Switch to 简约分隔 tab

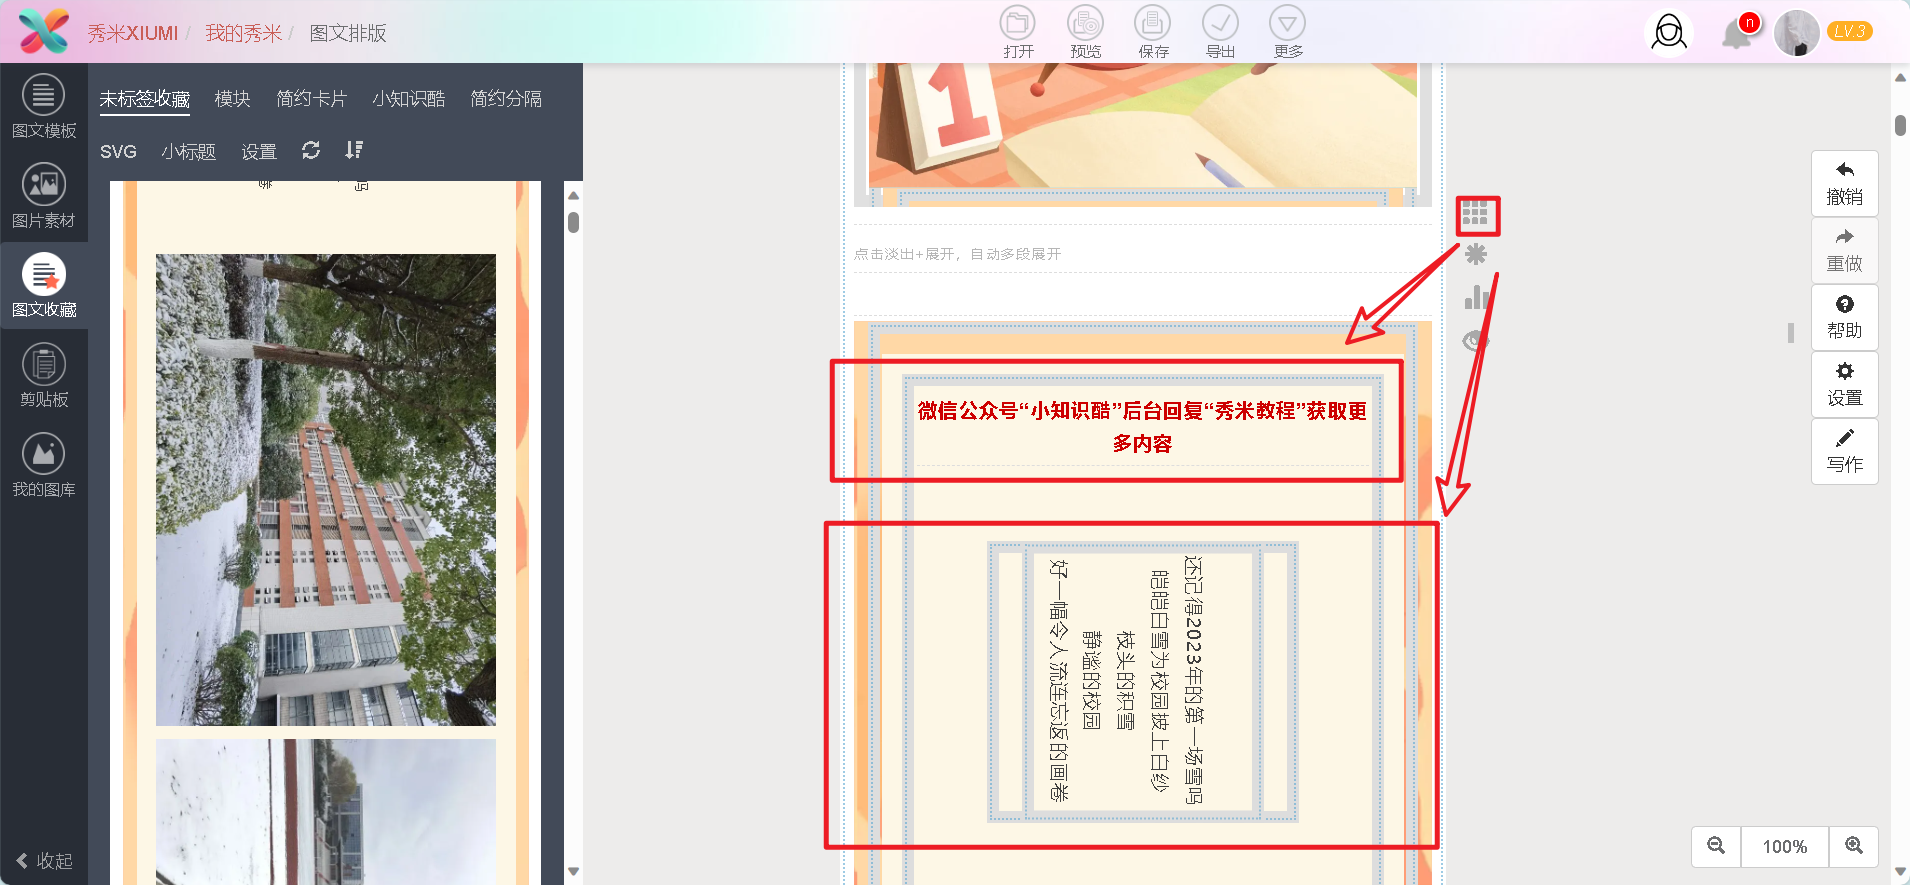506,99
